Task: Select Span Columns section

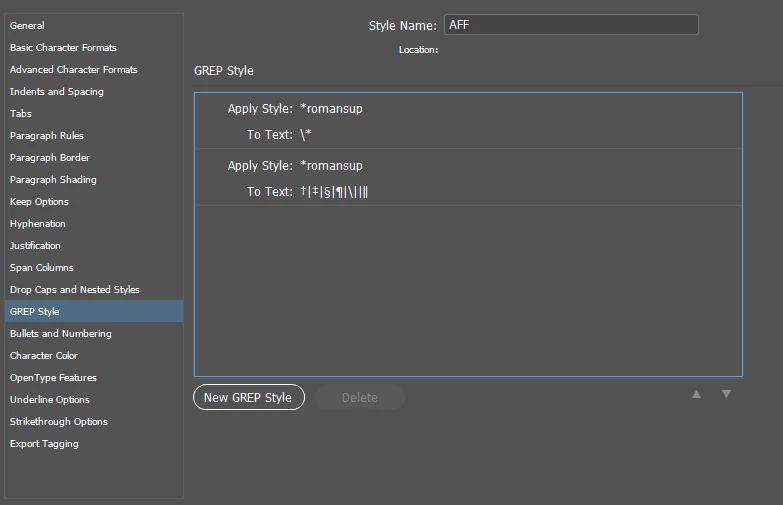Action: click(94, 267)
